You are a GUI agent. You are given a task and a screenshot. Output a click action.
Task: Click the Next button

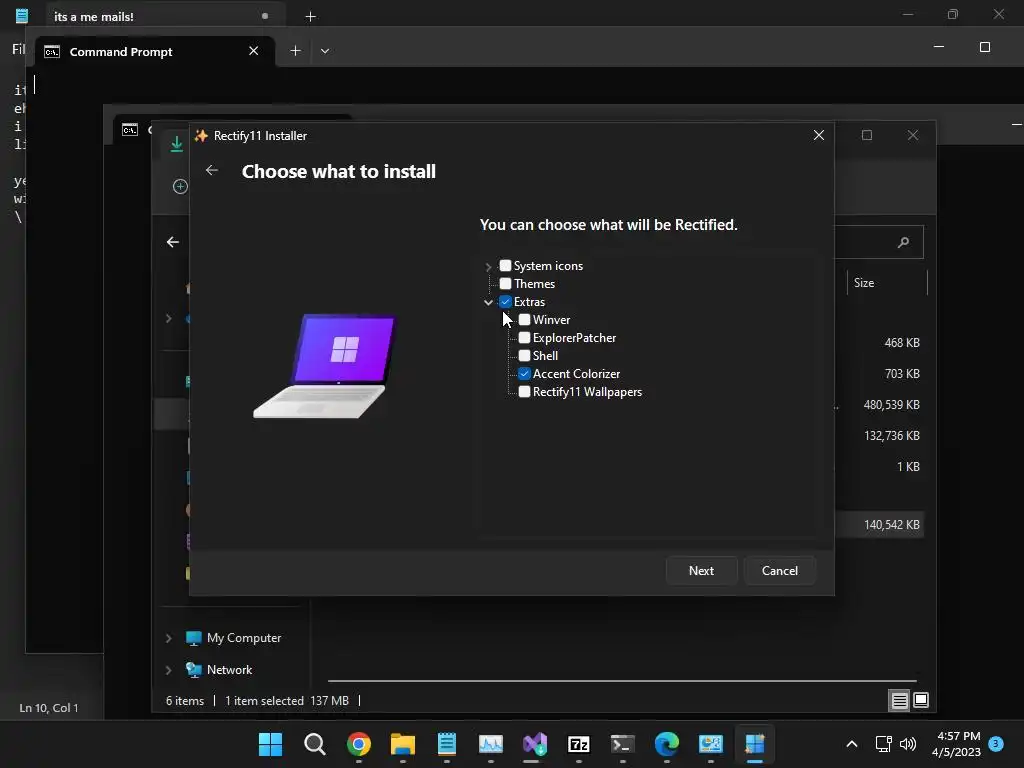click(701, 571)
